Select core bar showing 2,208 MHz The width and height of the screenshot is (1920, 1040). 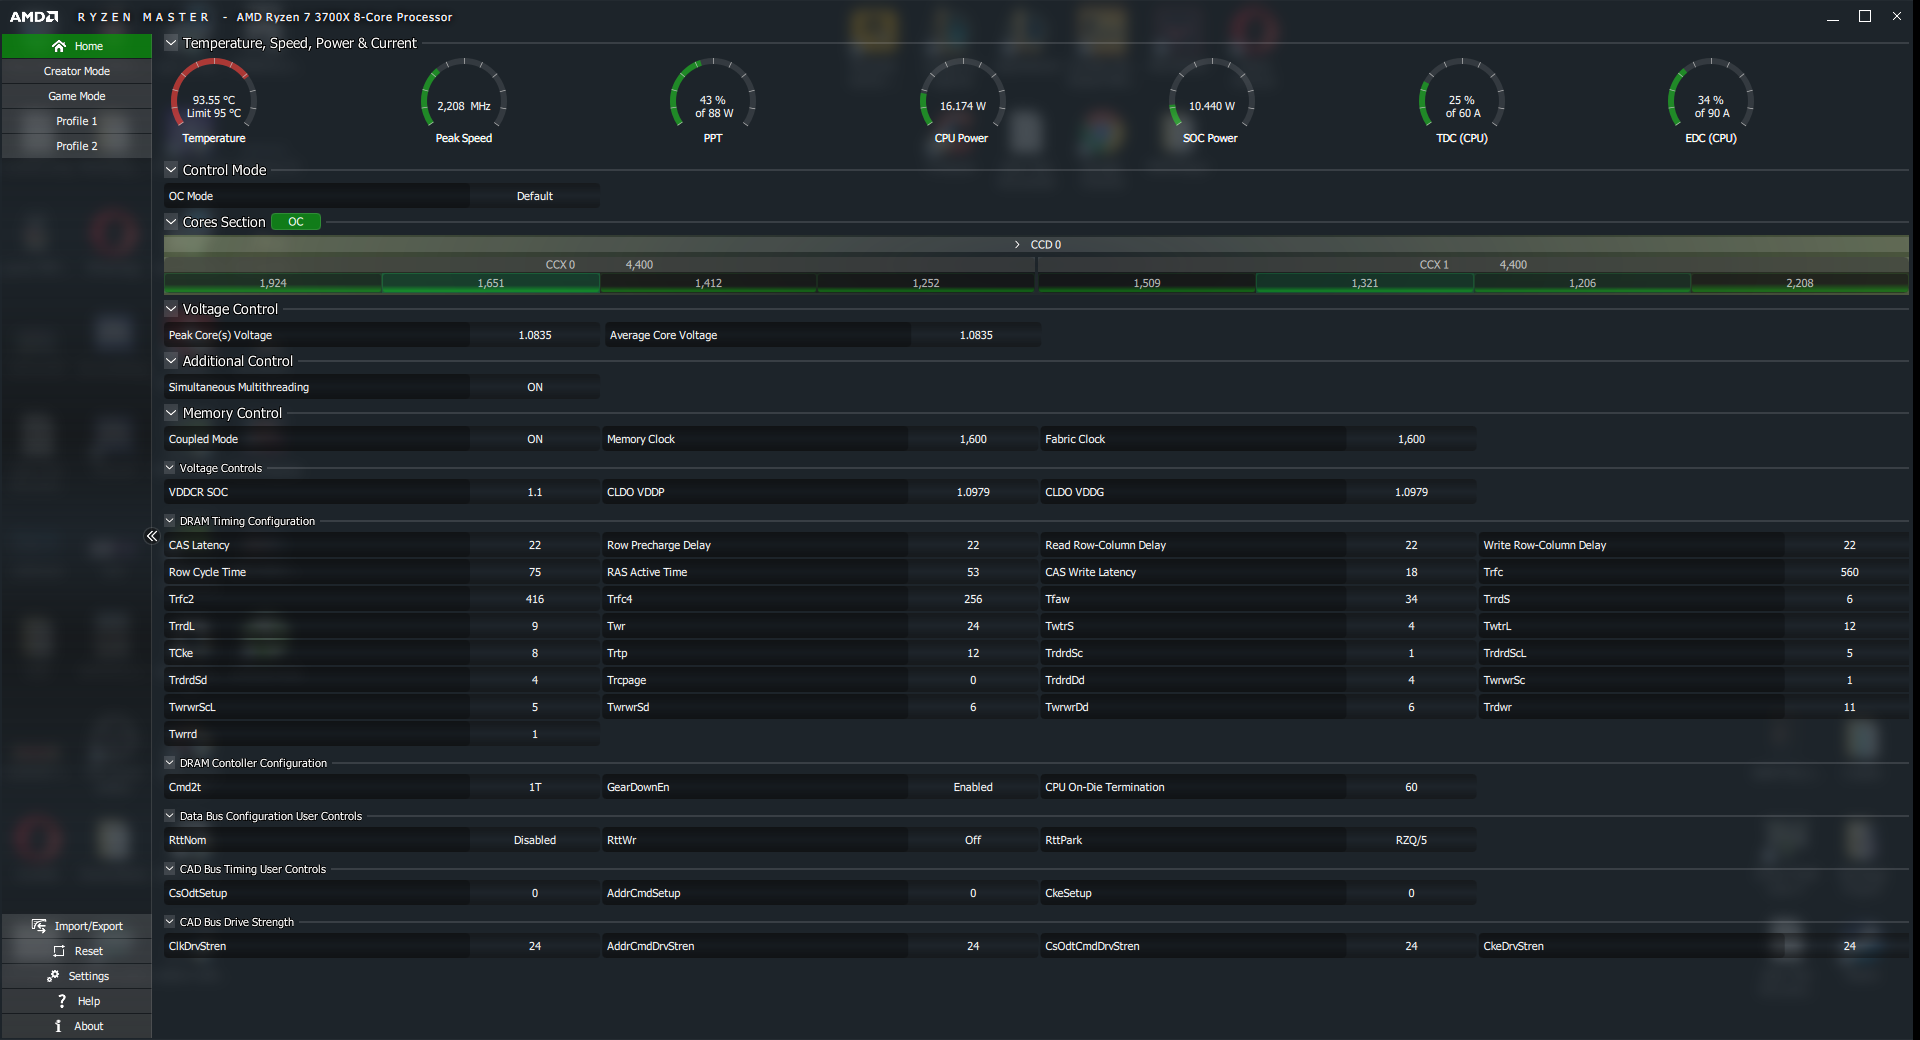(x=1800, y=283)
